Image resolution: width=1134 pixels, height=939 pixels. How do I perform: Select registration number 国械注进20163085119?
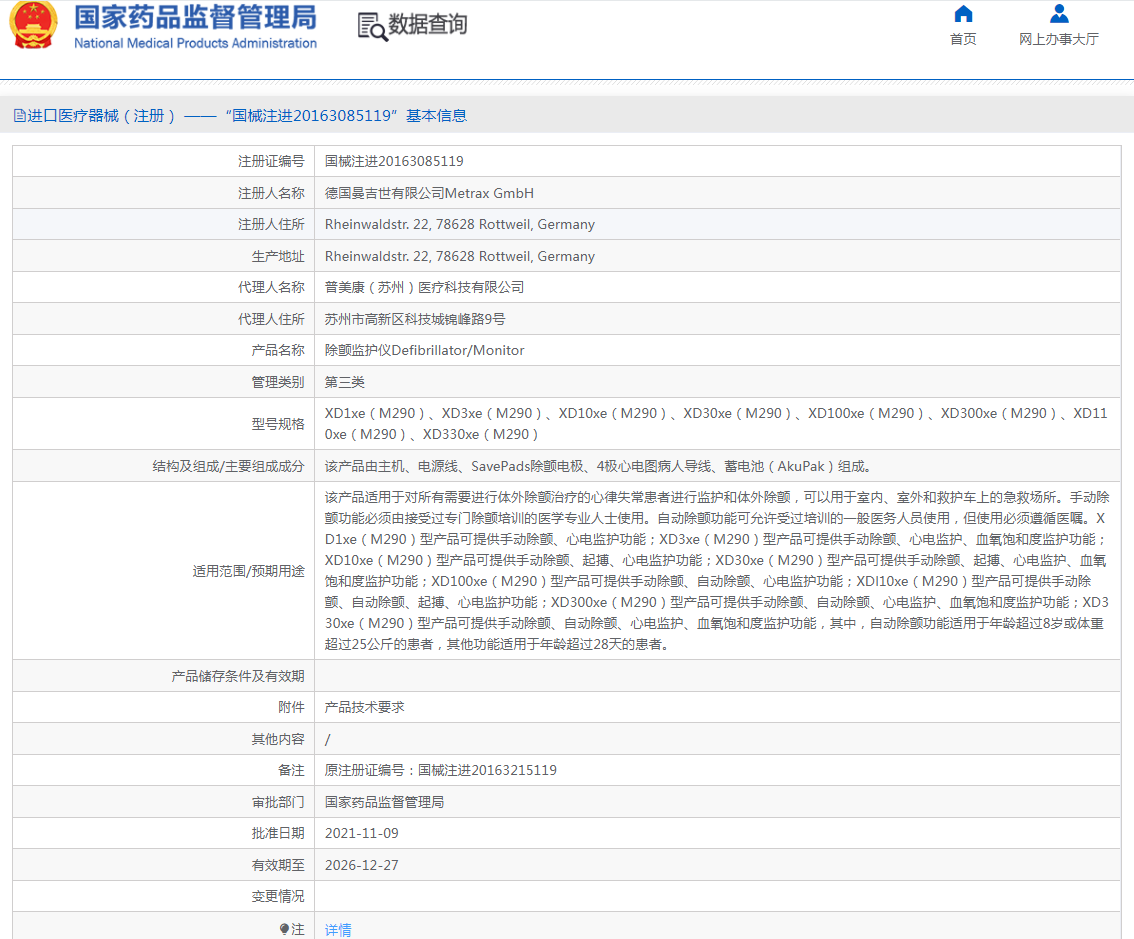pos(394,161)
